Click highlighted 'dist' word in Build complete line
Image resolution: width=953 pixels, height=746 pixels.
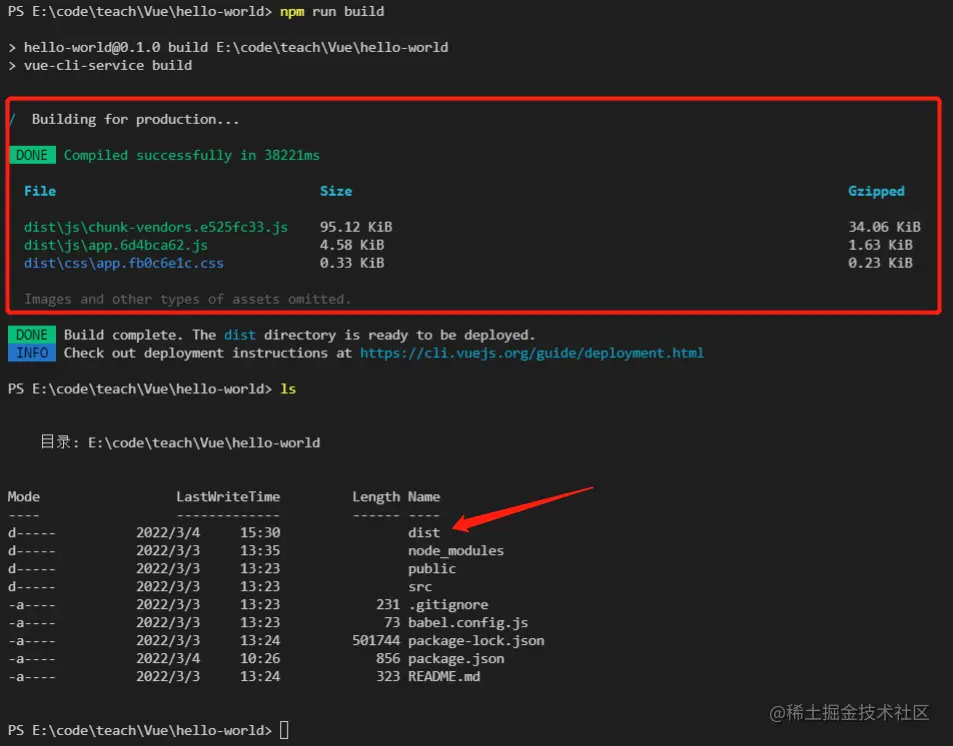click(x=239, y=335)
